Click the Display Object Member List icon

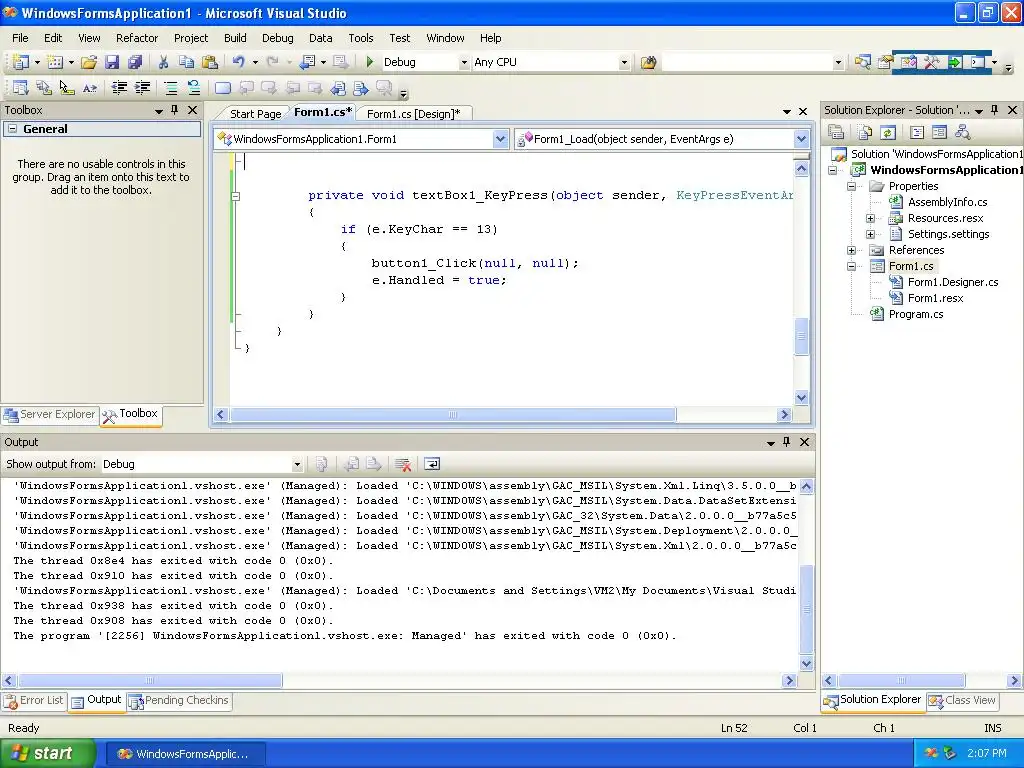(20, 88)
